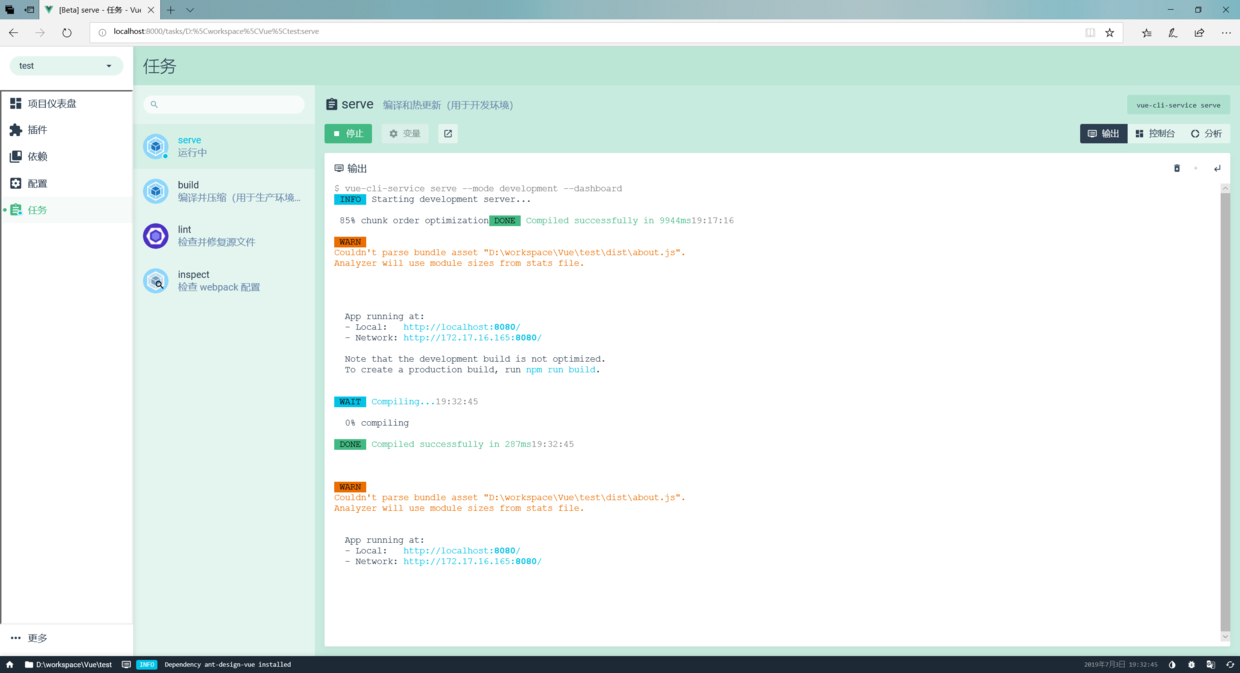Screen dimensions: 1240x673
Task: Select the serve task (运行中)
Action: (224, 146)
